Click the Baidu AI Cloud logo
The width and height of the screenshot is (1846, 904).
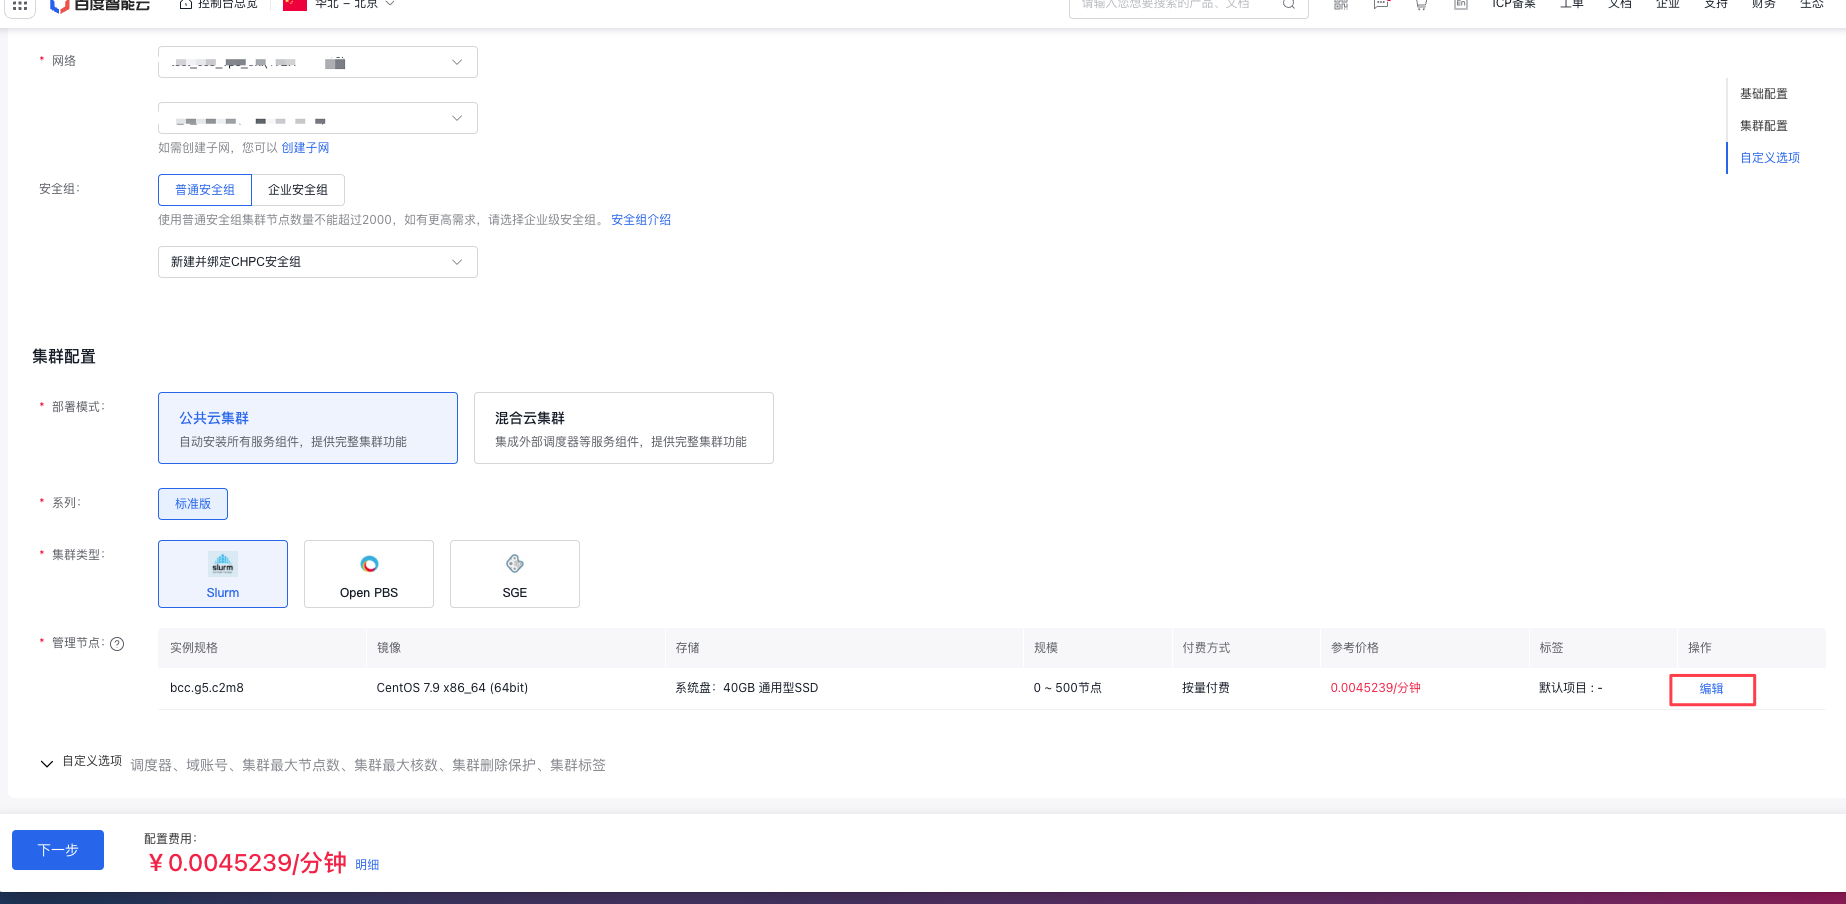(x=100, y=5)
